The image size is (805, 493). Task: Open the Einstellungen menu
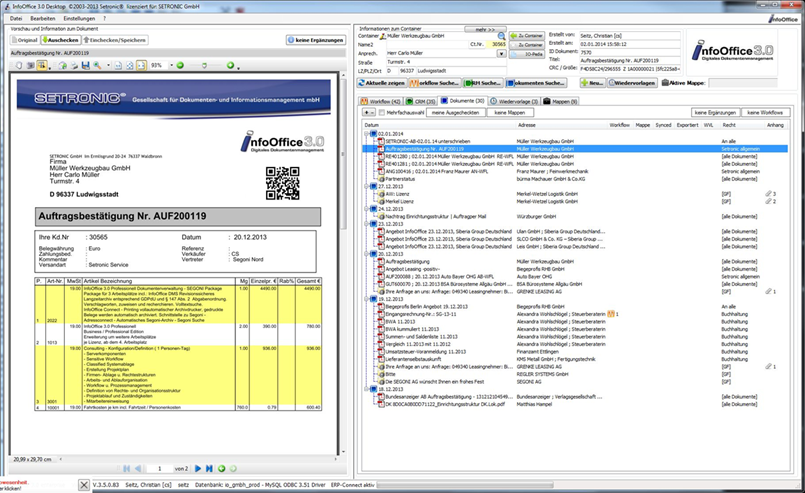[x=79, y=18]
